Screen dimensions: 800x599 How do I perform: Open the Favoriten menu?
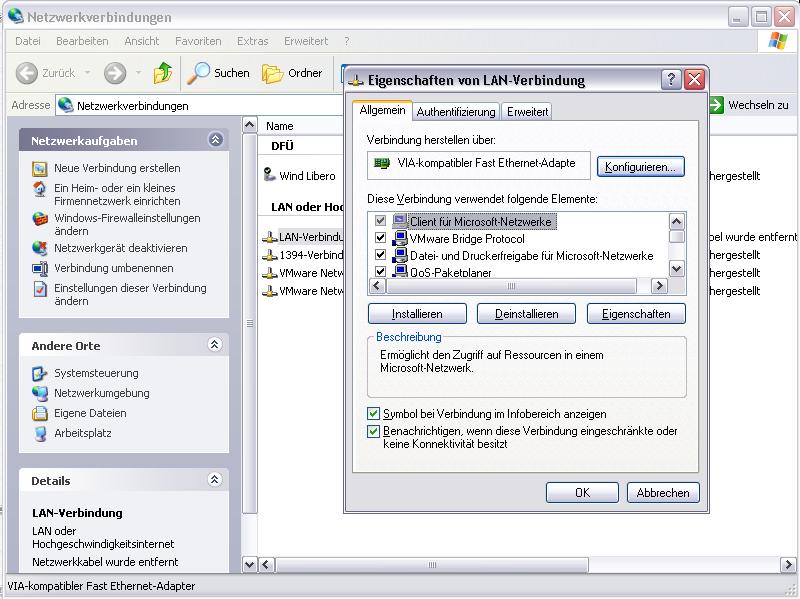click(198, 41)
